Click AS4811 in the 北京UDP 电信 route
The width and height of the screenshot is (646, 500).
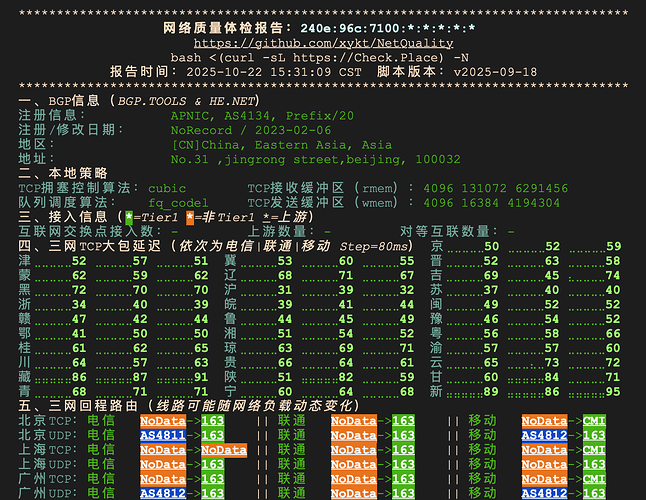(x=163, y=435)
